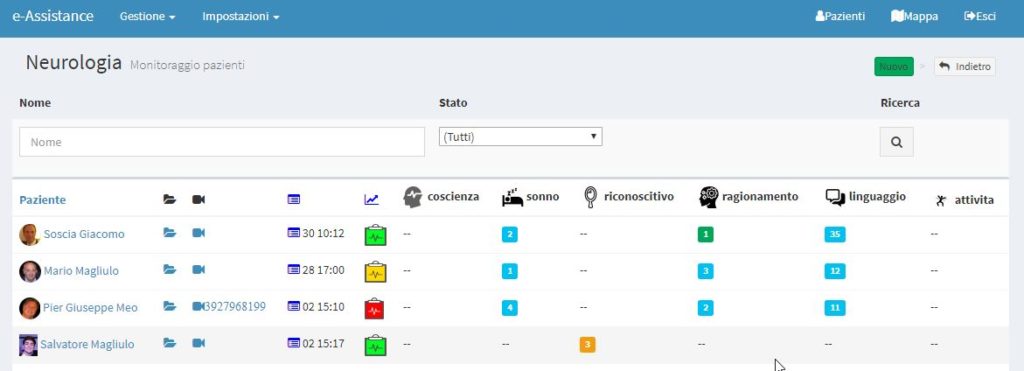Click video camera icon for Pier Giuseppe Meo
The image size is (1024, 371).
click(x=198, y=306)
